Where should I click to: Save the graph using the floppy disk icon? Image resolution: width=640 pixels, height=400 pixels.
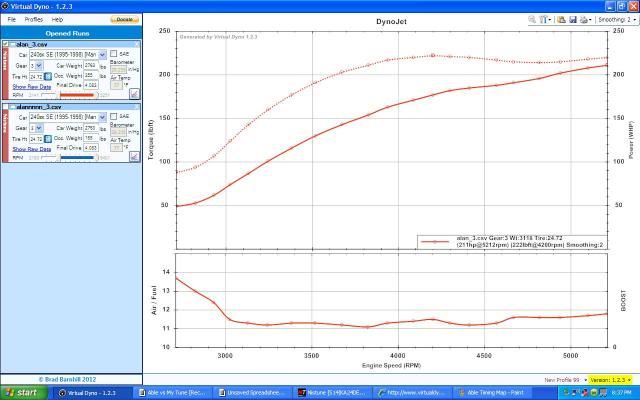pyautogui.click(x=571, y=19)
